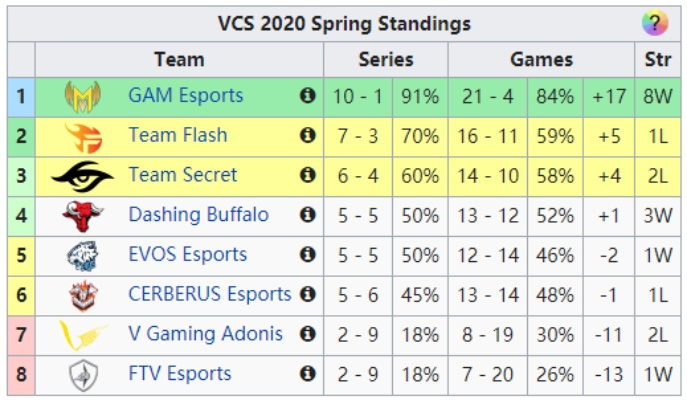Image resolution: width=687 pixels, height=400 pixels.
Task: Click the Team Flash logo icon
Action: 82,136
